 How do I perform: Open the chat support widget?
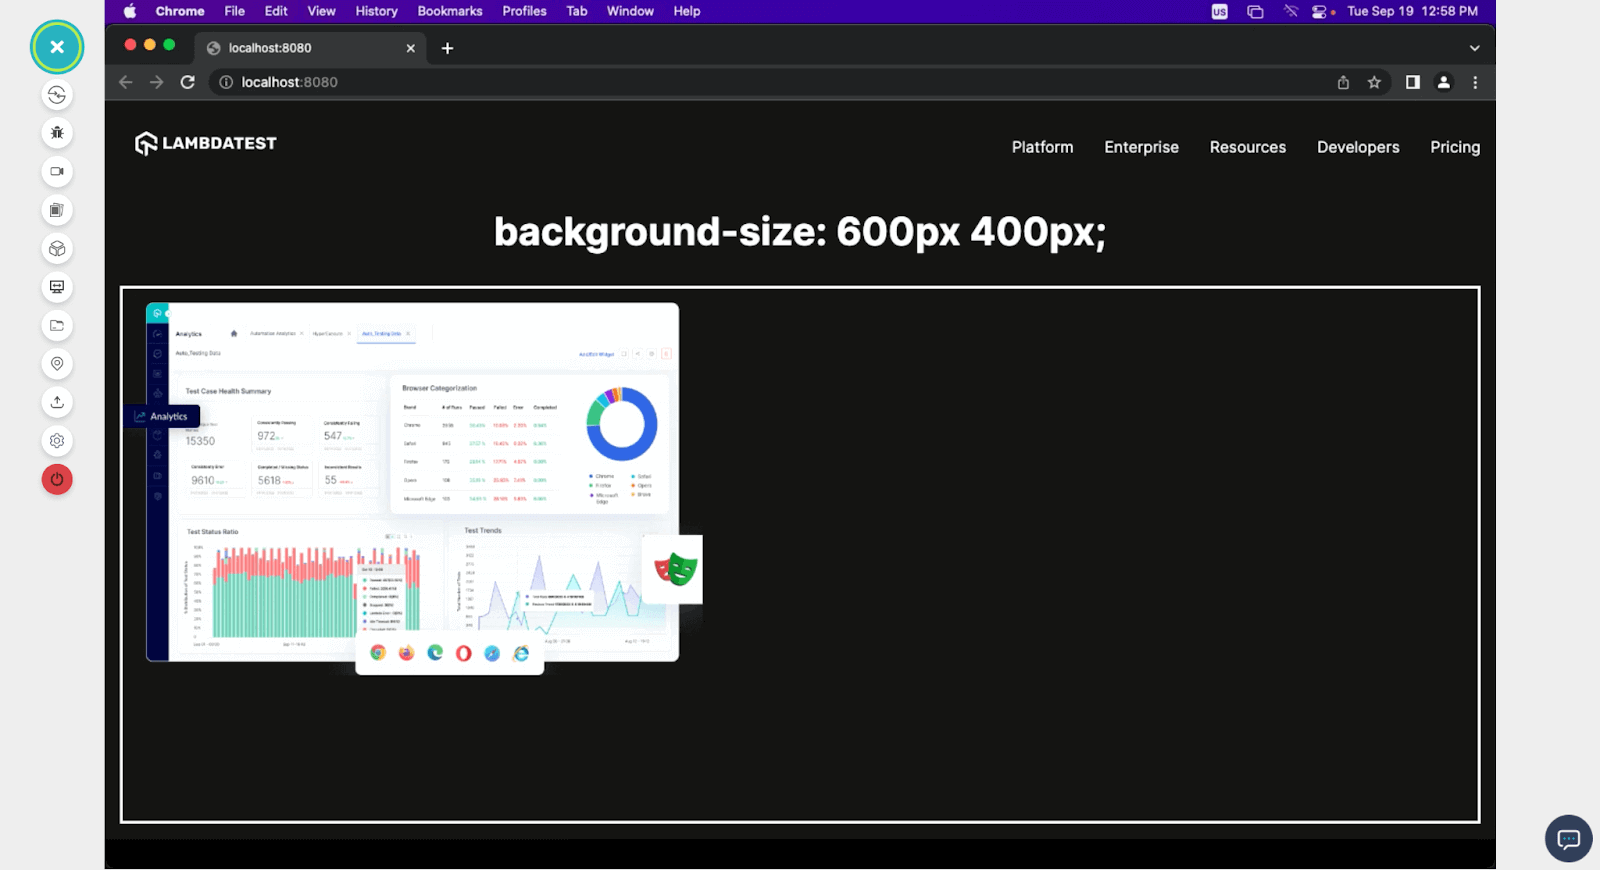1568,838
